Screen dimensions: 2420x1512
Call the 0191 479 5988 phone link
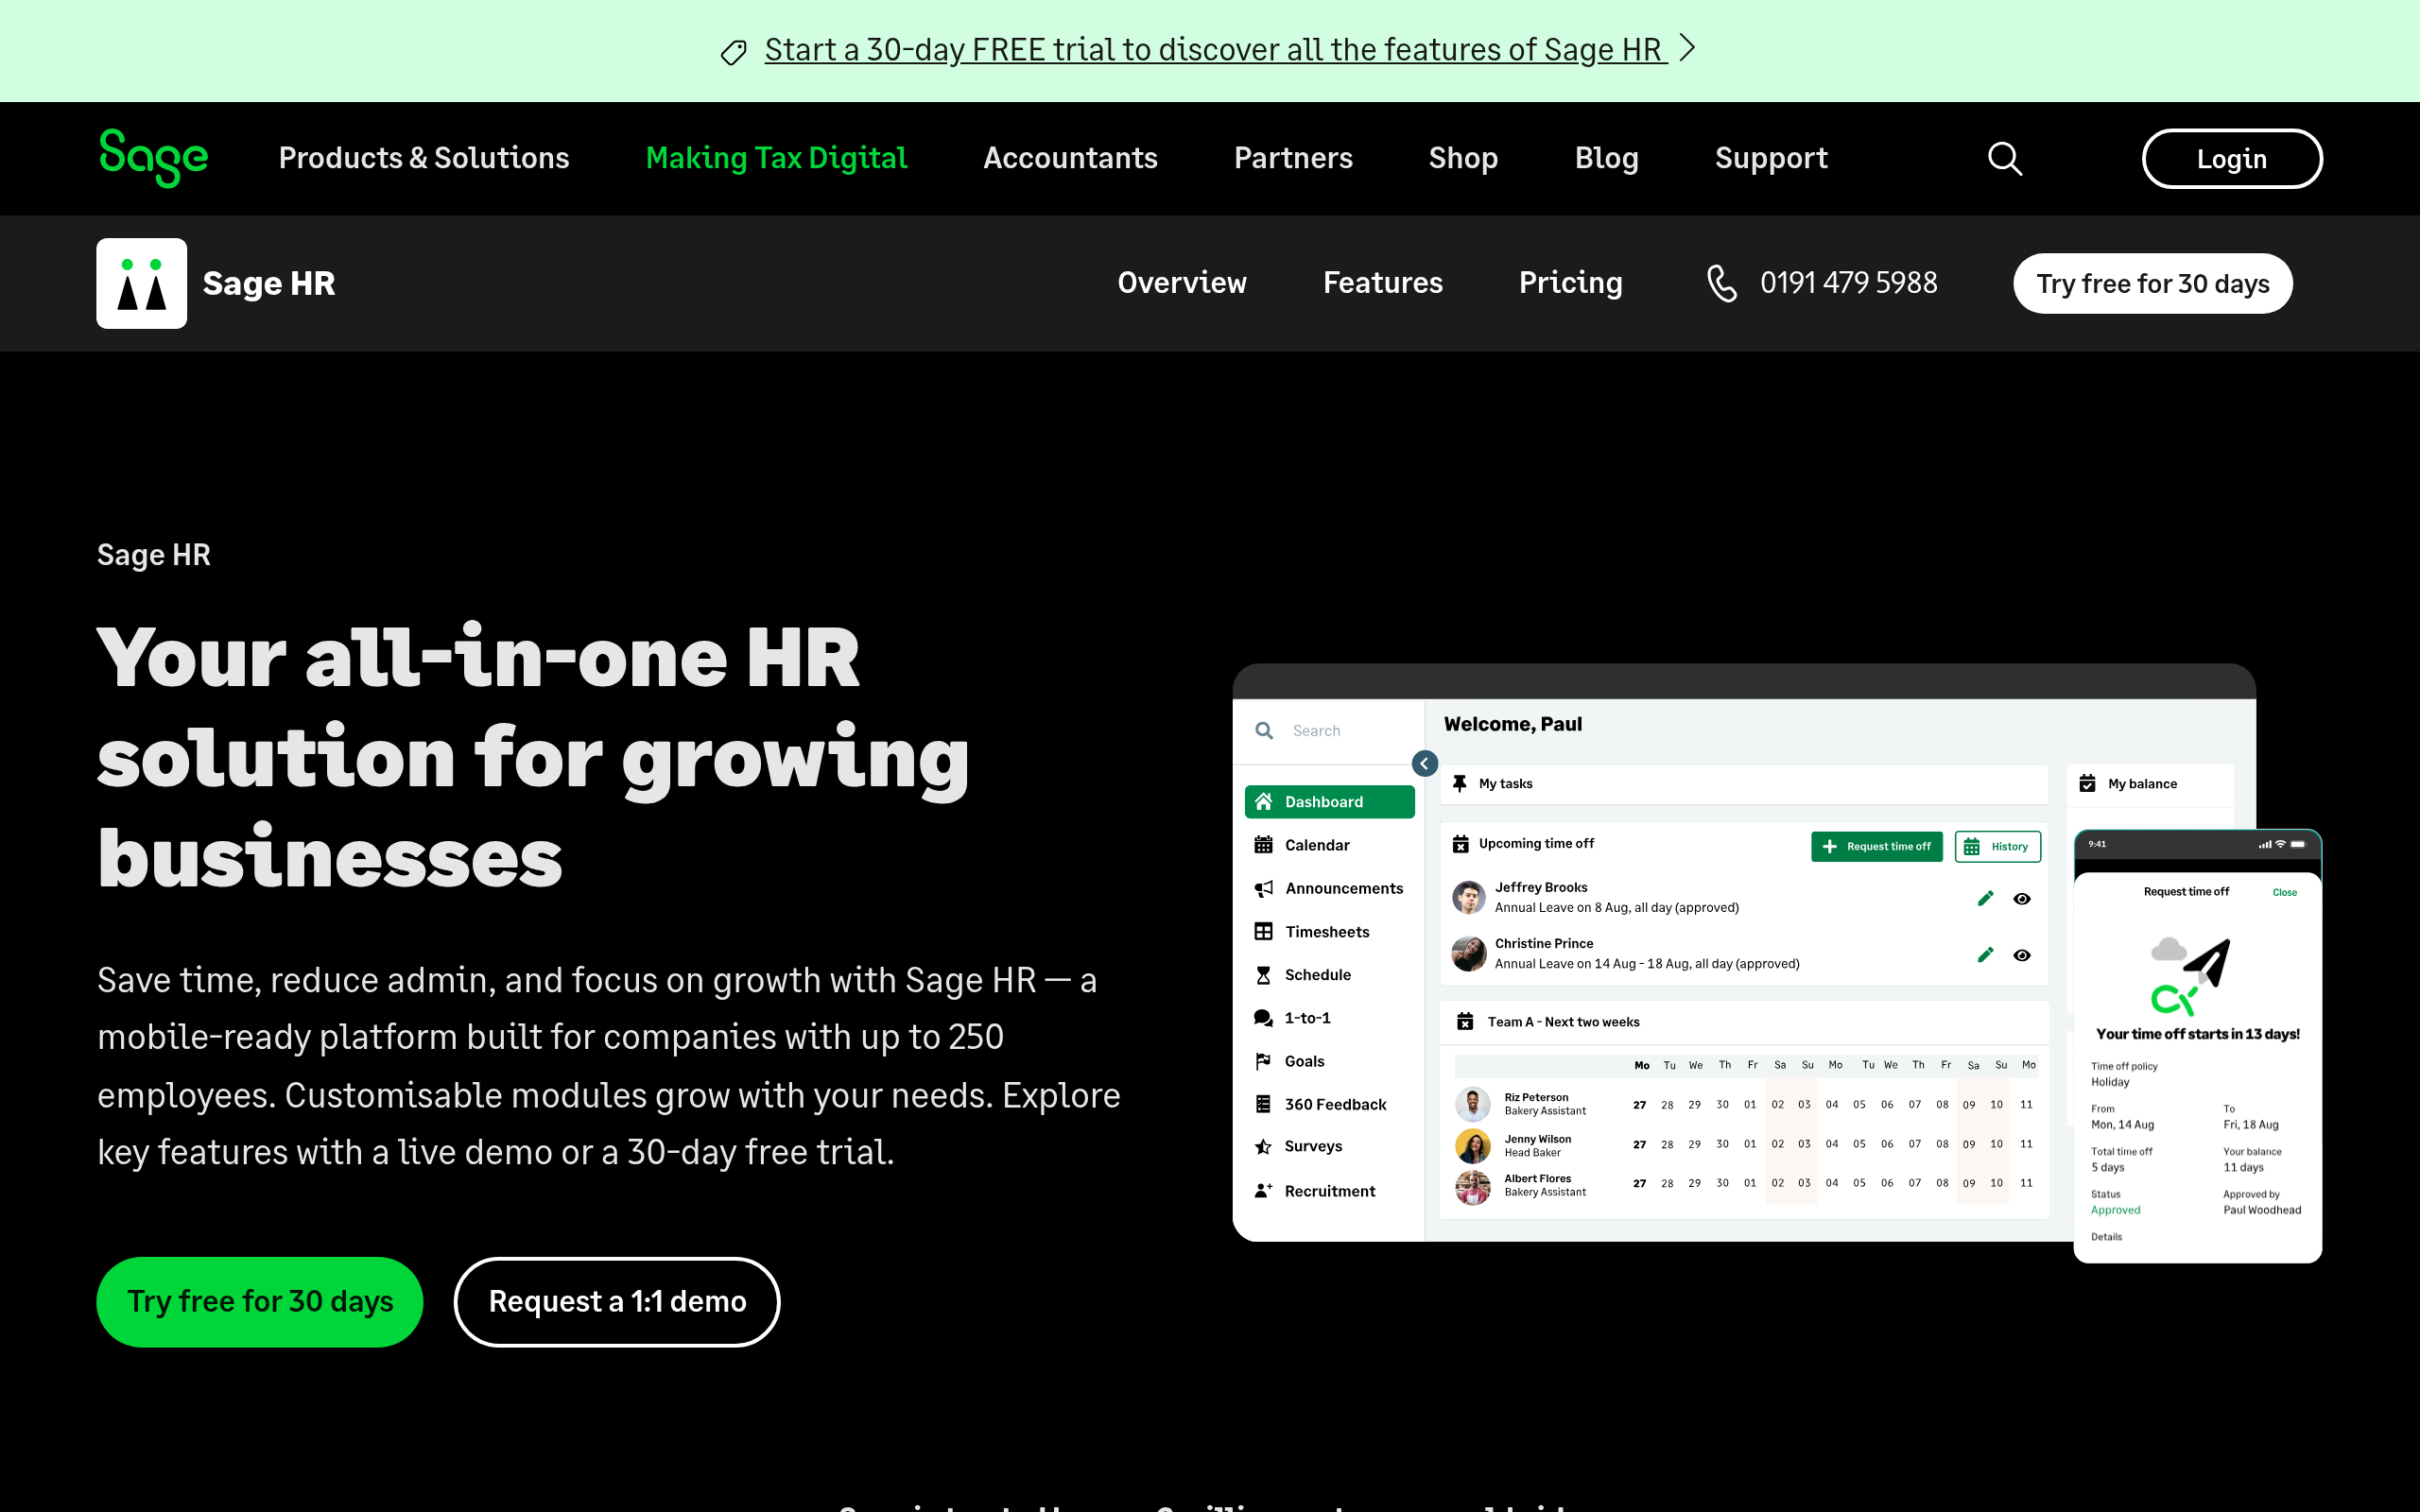click(x=1848, y=283)
